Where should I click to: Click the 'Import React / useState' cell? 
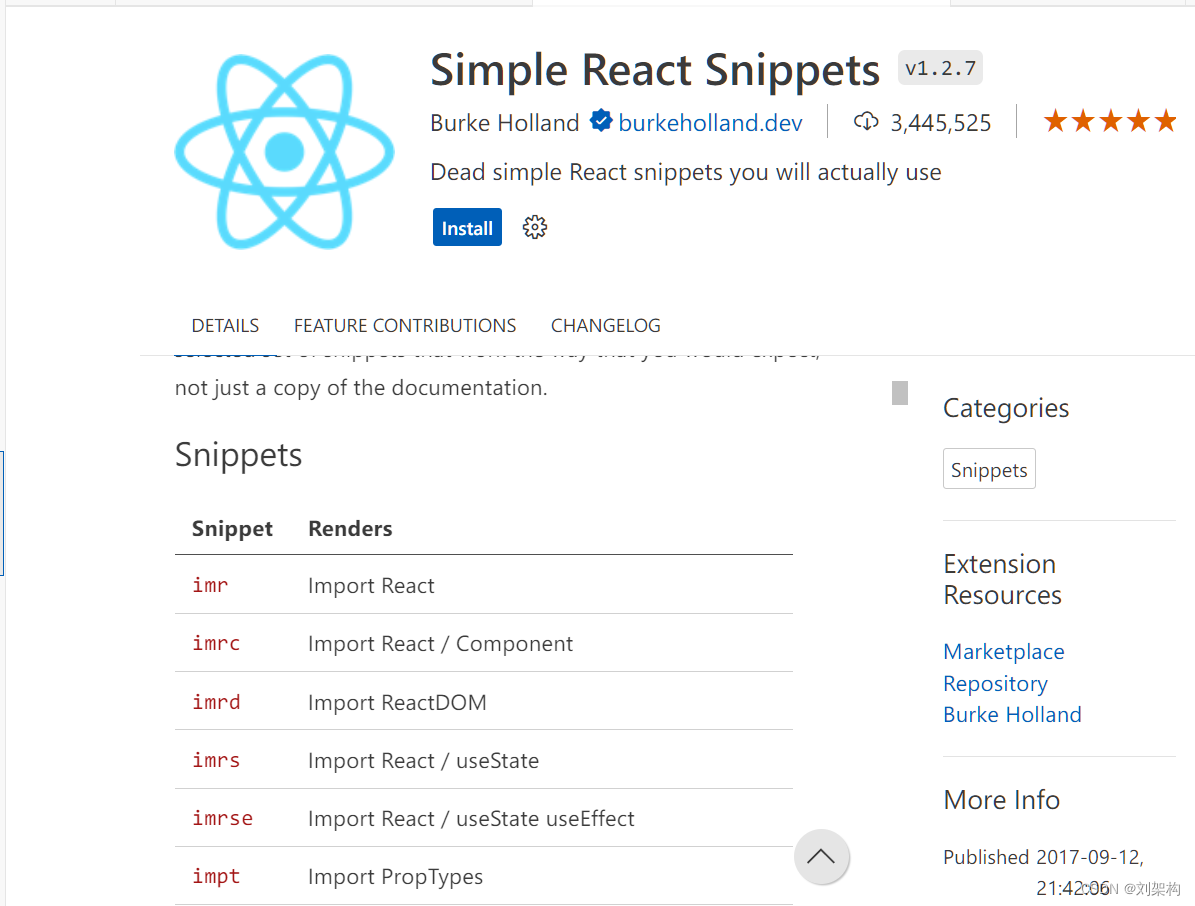(x=424, y=760)
